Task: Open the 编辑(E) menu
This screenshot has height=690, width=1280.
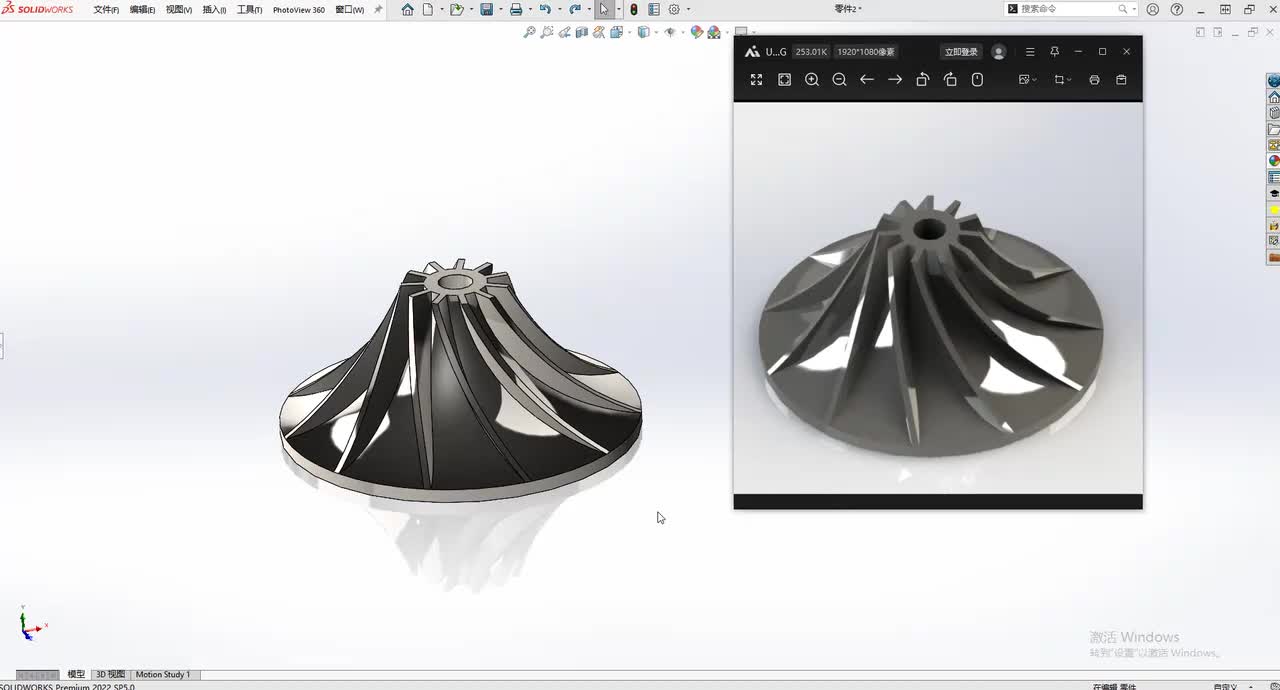Action: 142,10
